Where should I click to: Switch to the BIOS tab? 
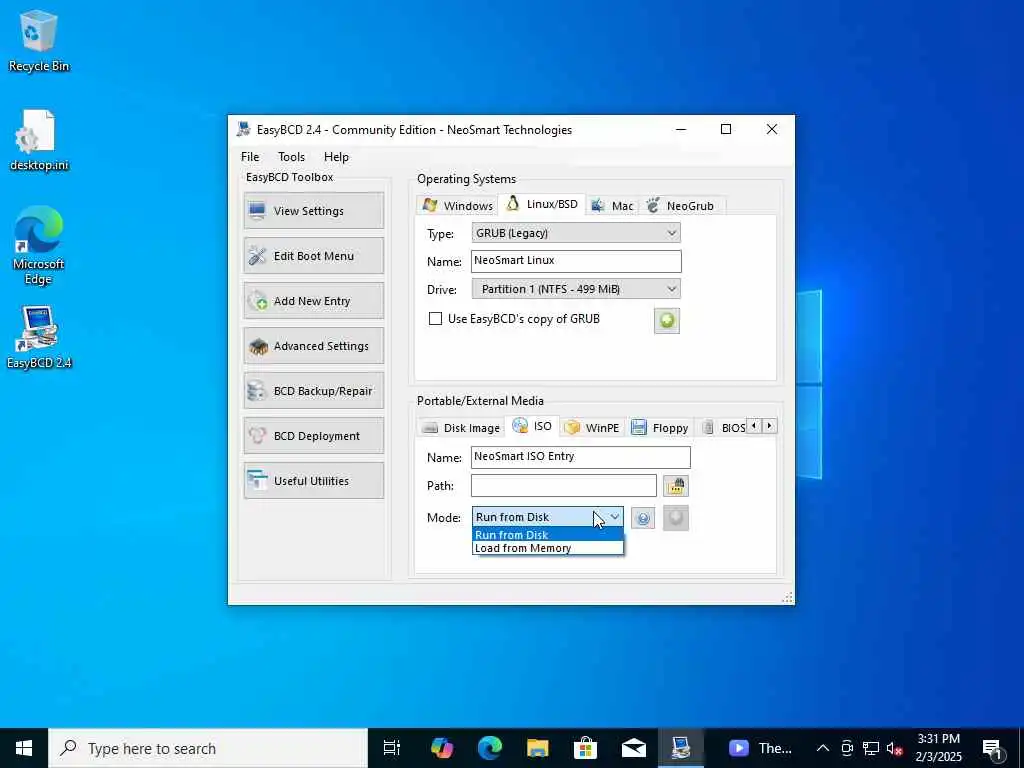[x=722, y=428]
